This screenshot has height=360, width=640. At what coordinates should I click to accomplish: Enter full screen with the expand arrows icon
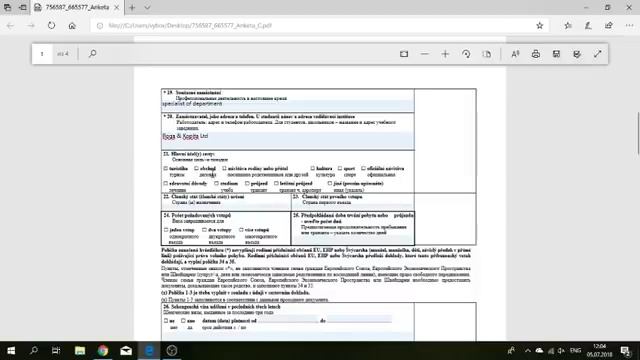(598, 54)
